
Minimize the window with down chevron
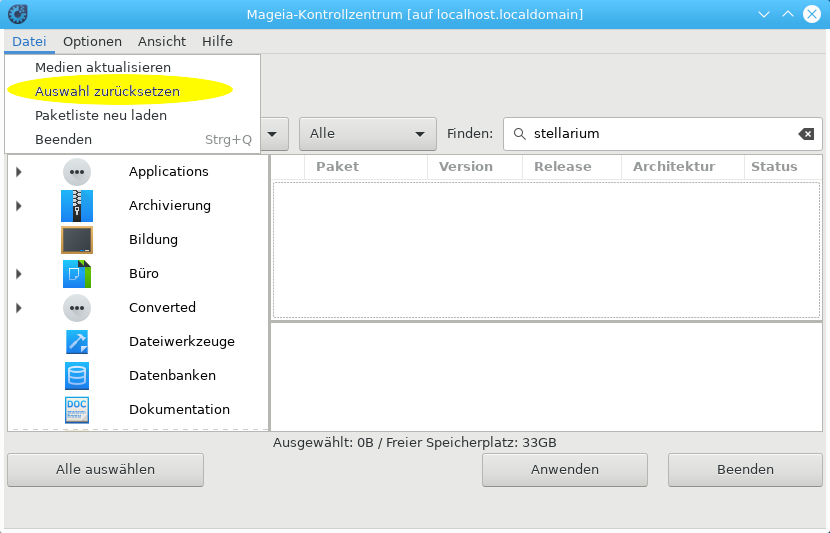pyautogui.click(x=763, y=15)
